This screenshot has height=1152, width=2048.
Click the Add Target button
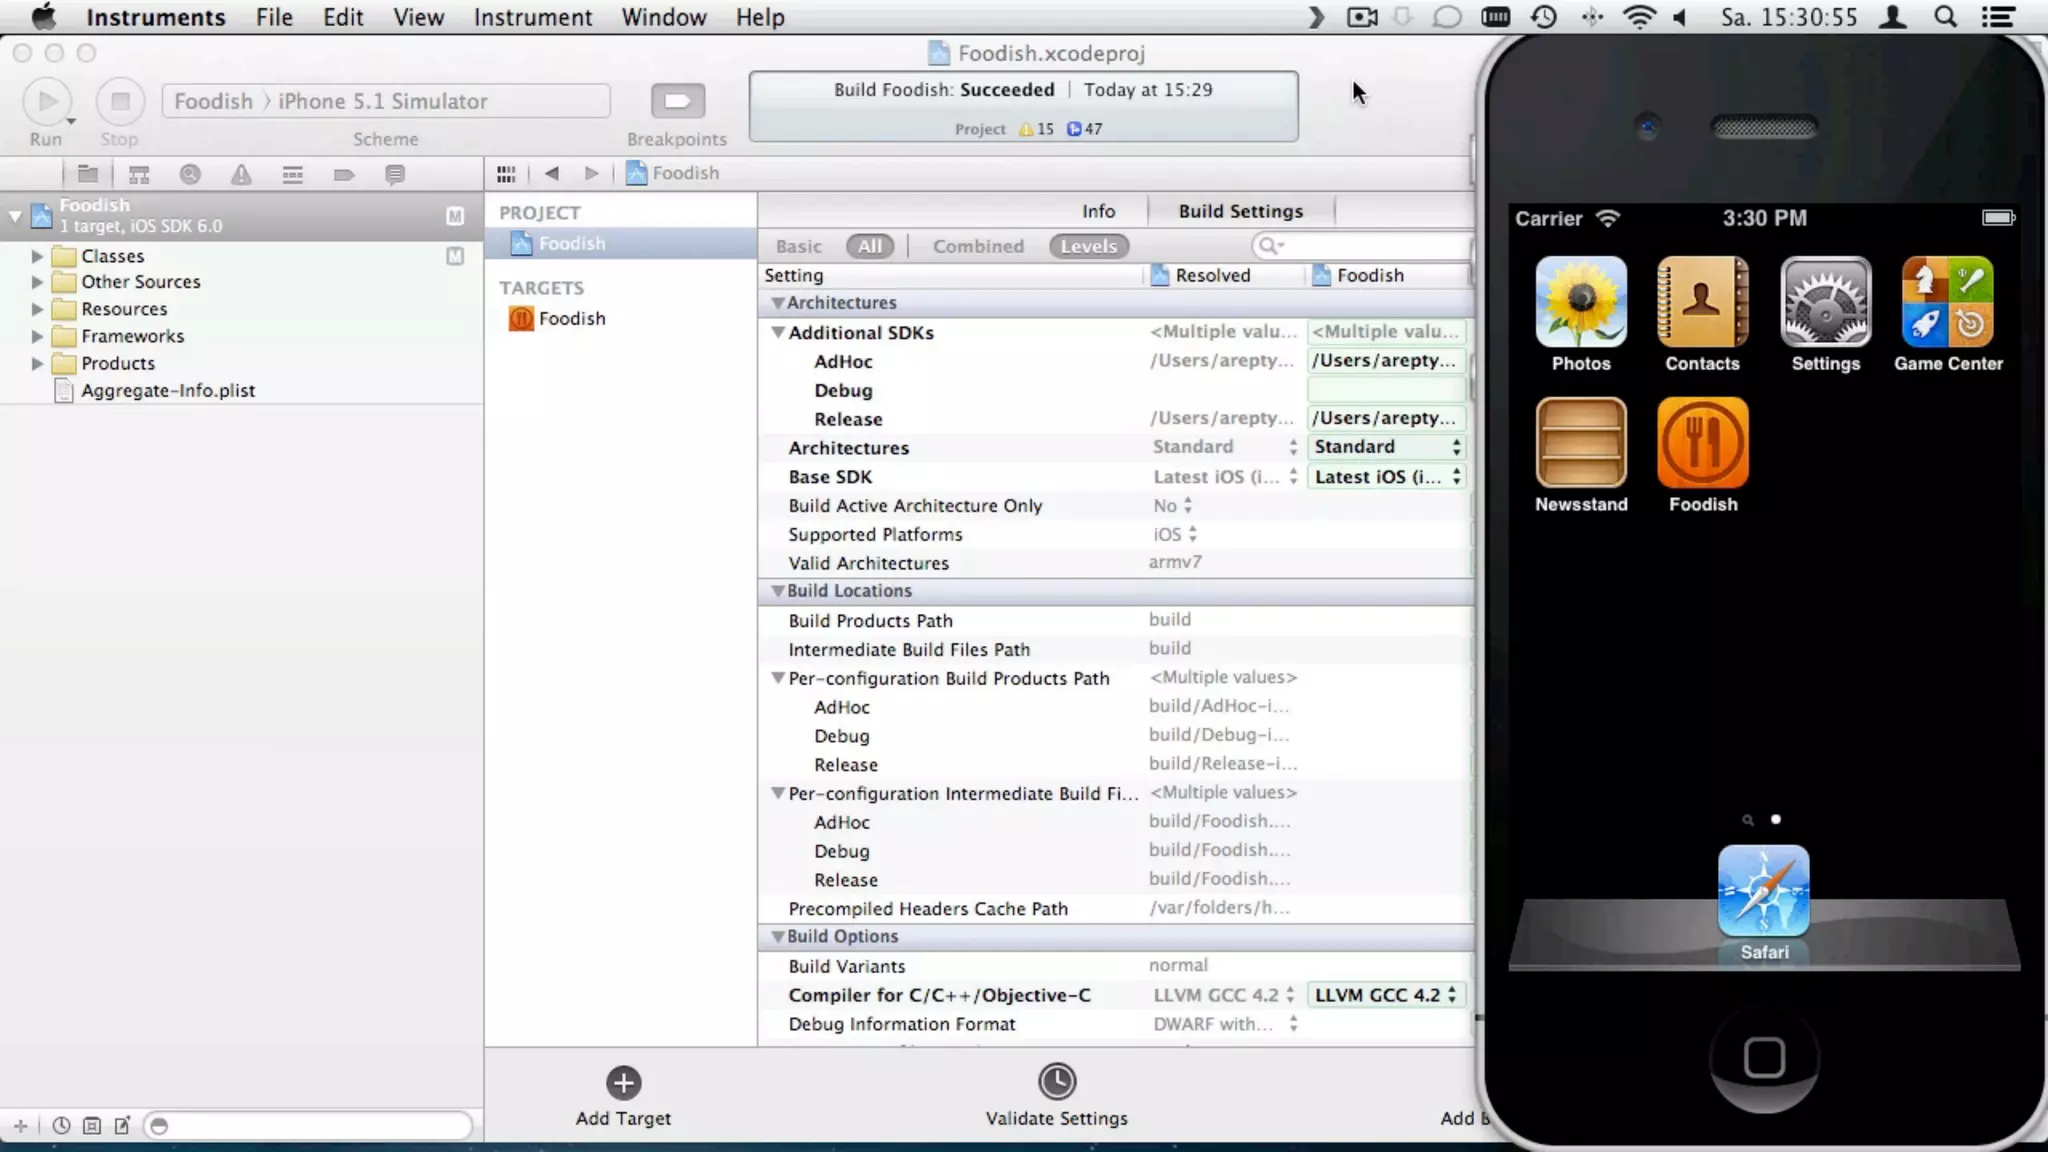[623, 1083]
